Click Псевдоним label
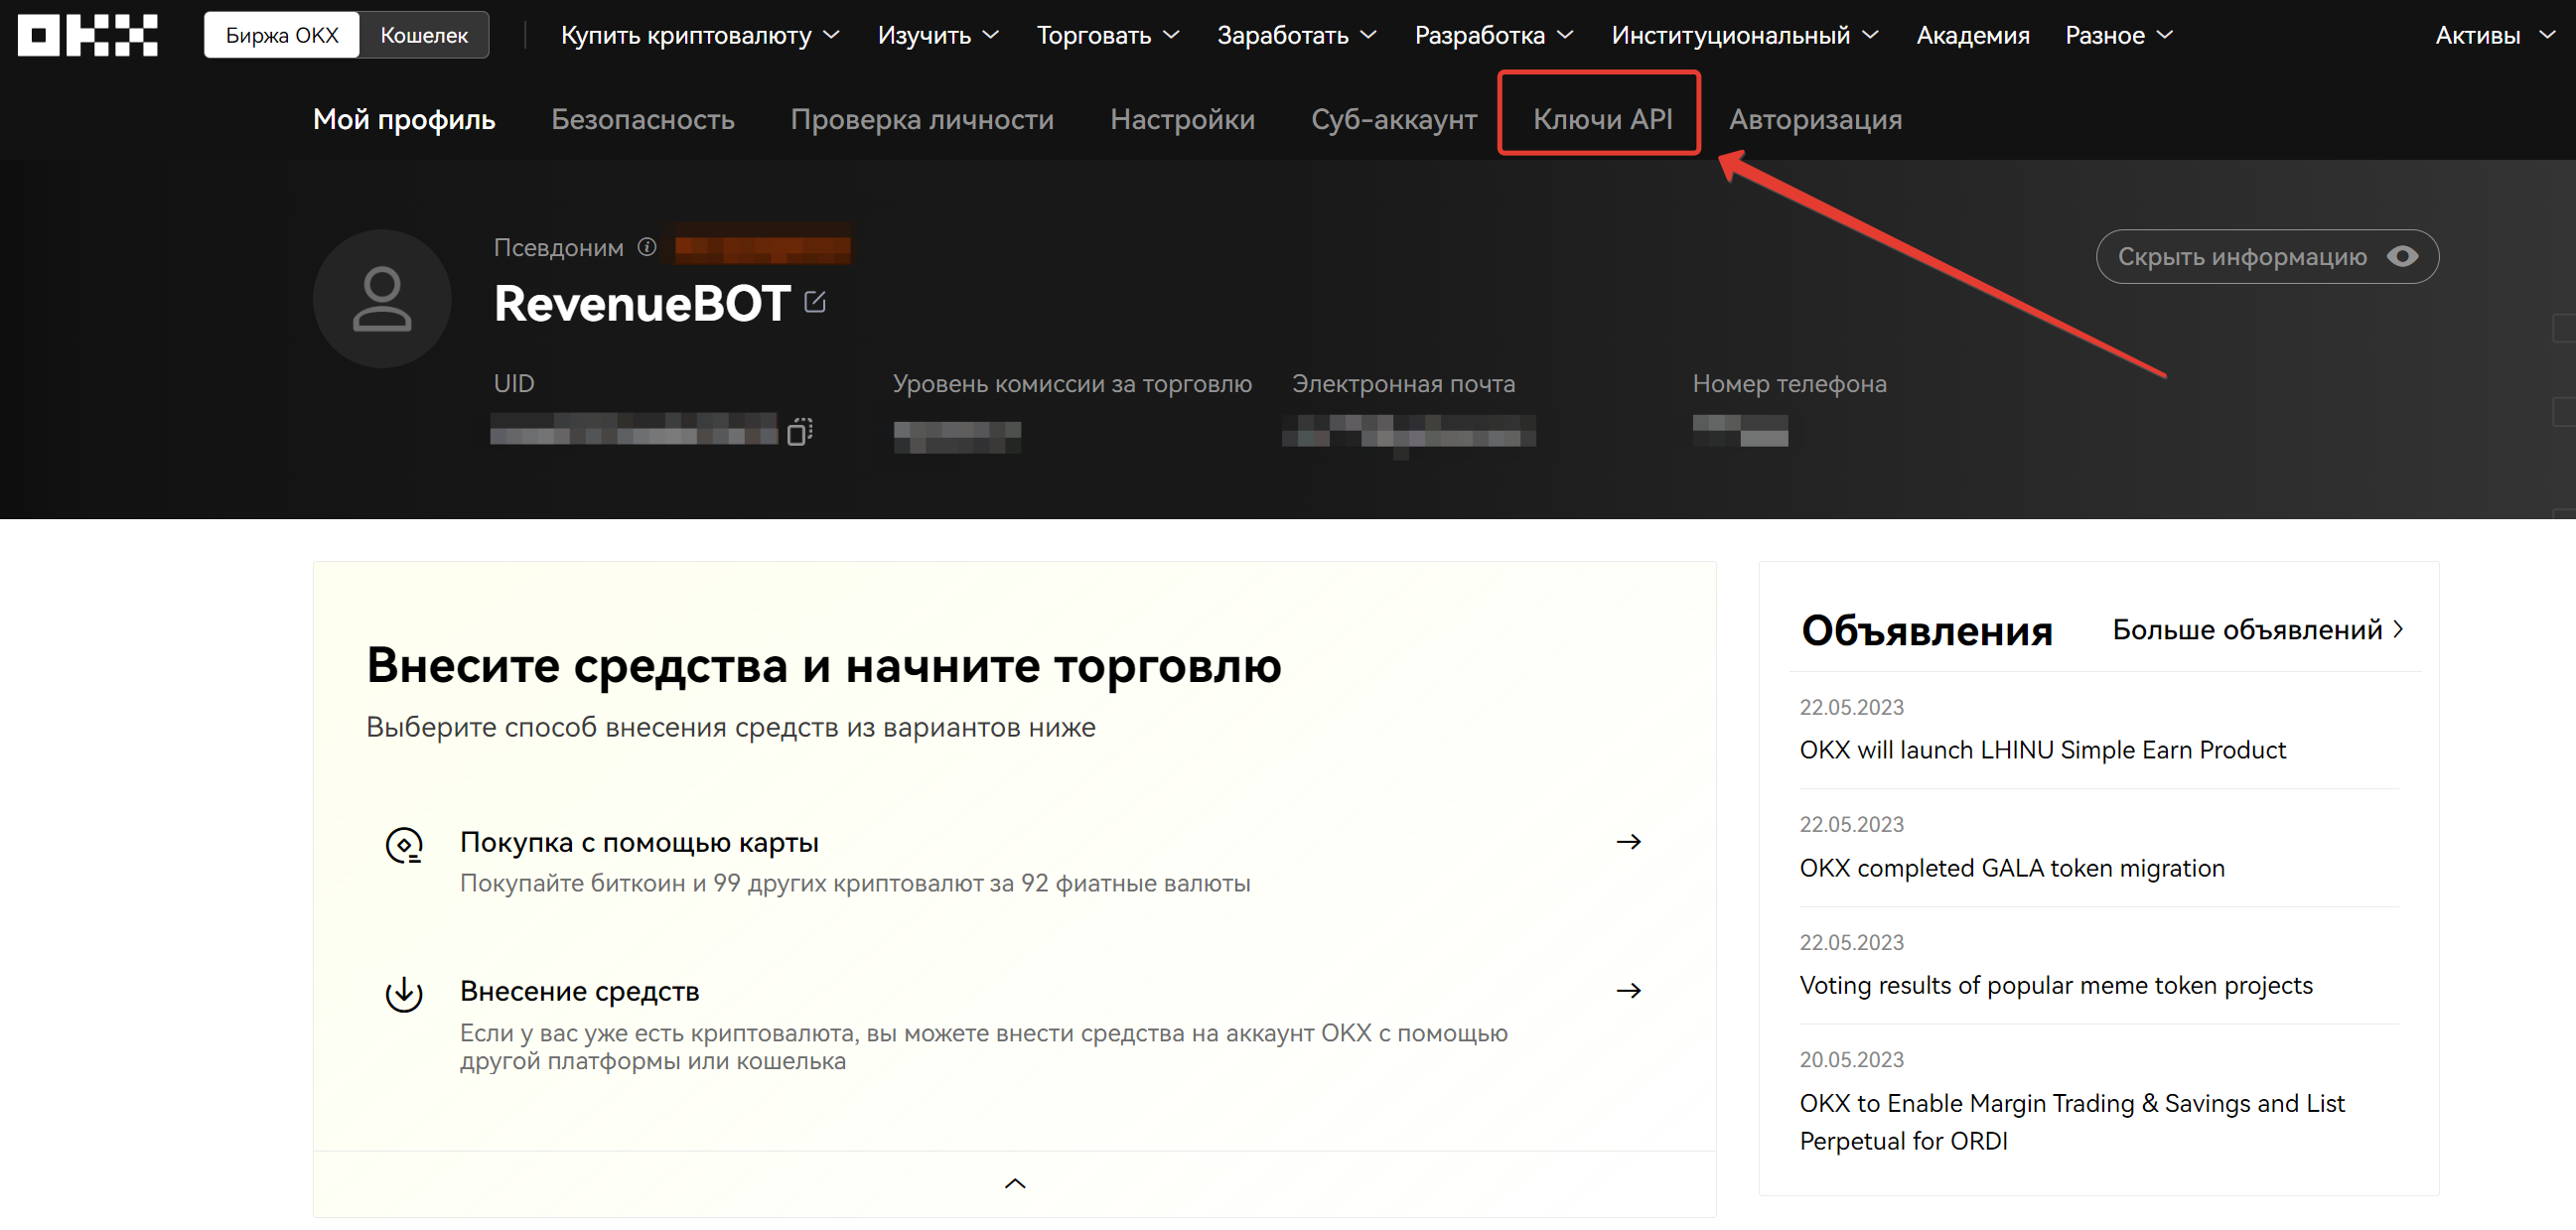 [558, 247]
